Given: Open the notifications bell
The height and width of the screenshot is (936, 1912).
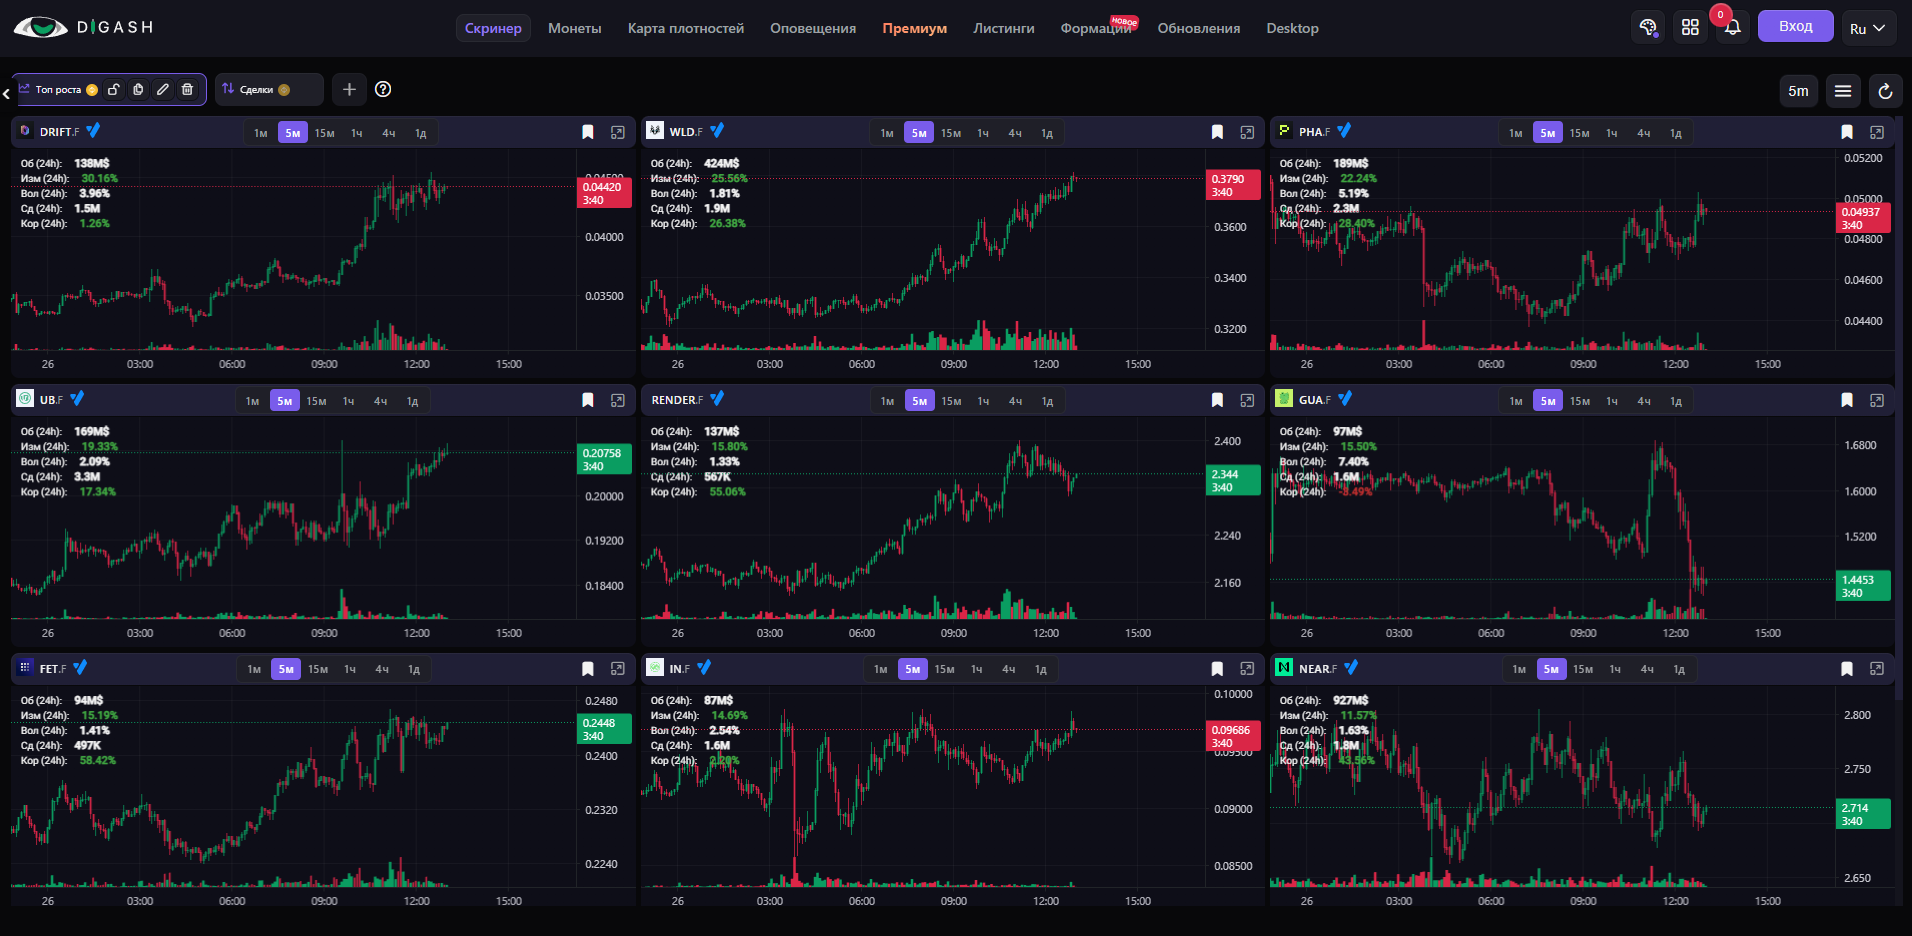Looking at the screenshot, I should coord(1732,27).
